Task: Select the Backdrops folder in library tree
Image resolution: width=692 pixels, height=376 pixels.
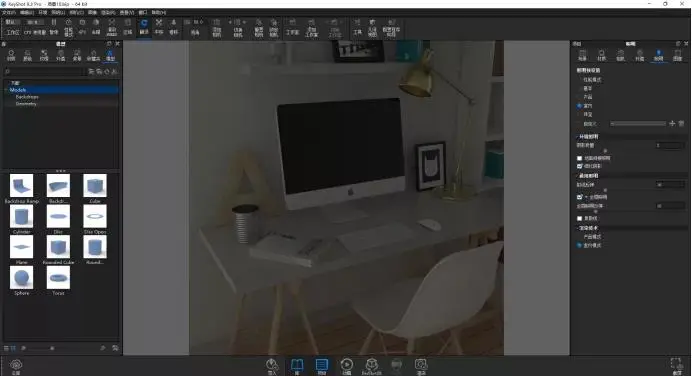Action: (x=27, y=97)
